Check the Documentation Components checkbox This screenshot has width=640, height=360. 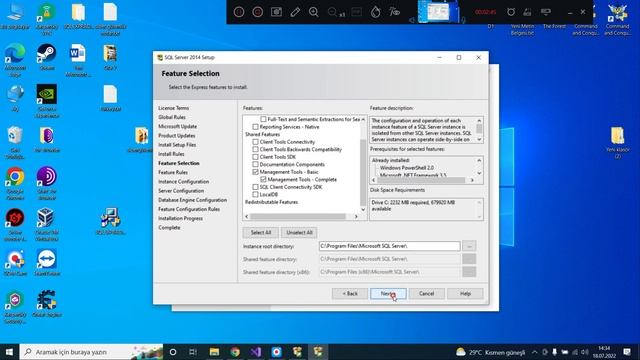256,164
